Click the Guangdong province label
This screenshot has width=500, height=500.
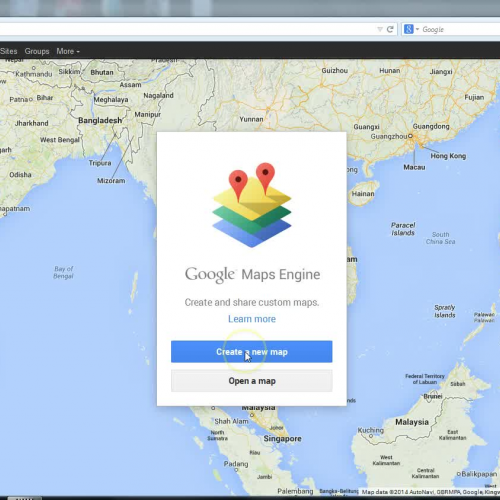[431, 126]
